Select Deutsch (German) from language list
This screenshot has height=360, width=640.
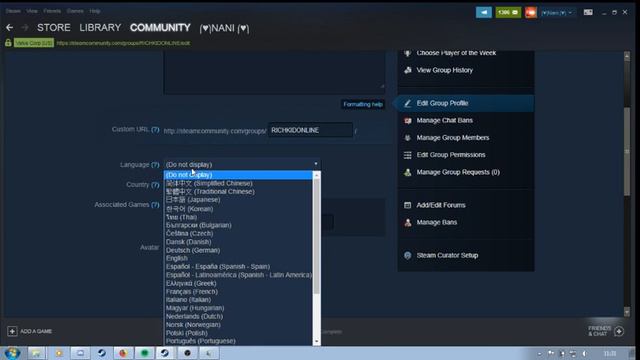click(238, 250)
